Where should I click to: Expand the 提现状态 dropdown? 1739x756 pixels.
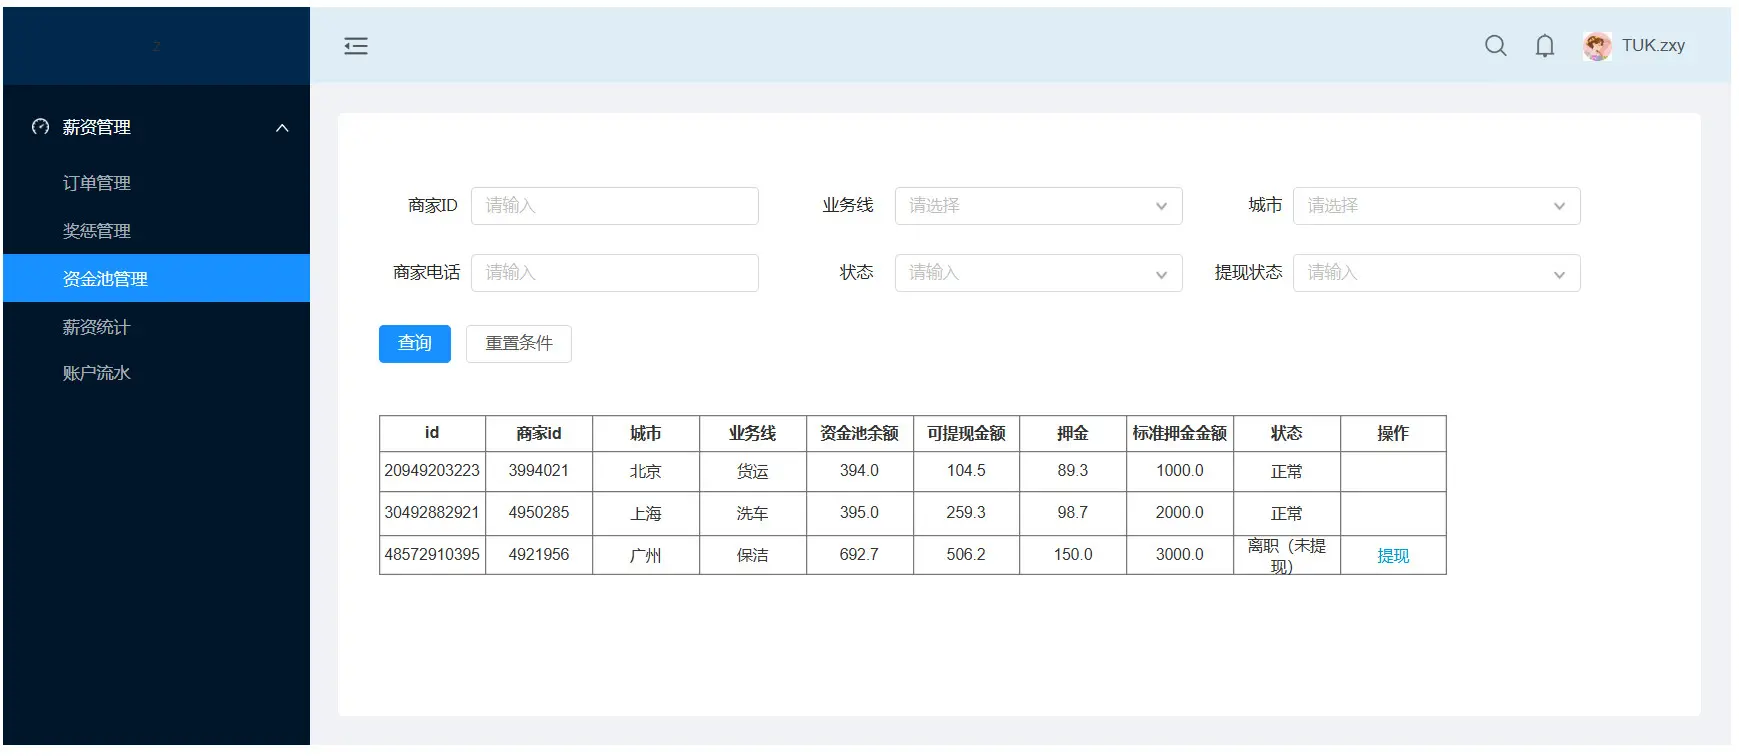[1435, 273]
